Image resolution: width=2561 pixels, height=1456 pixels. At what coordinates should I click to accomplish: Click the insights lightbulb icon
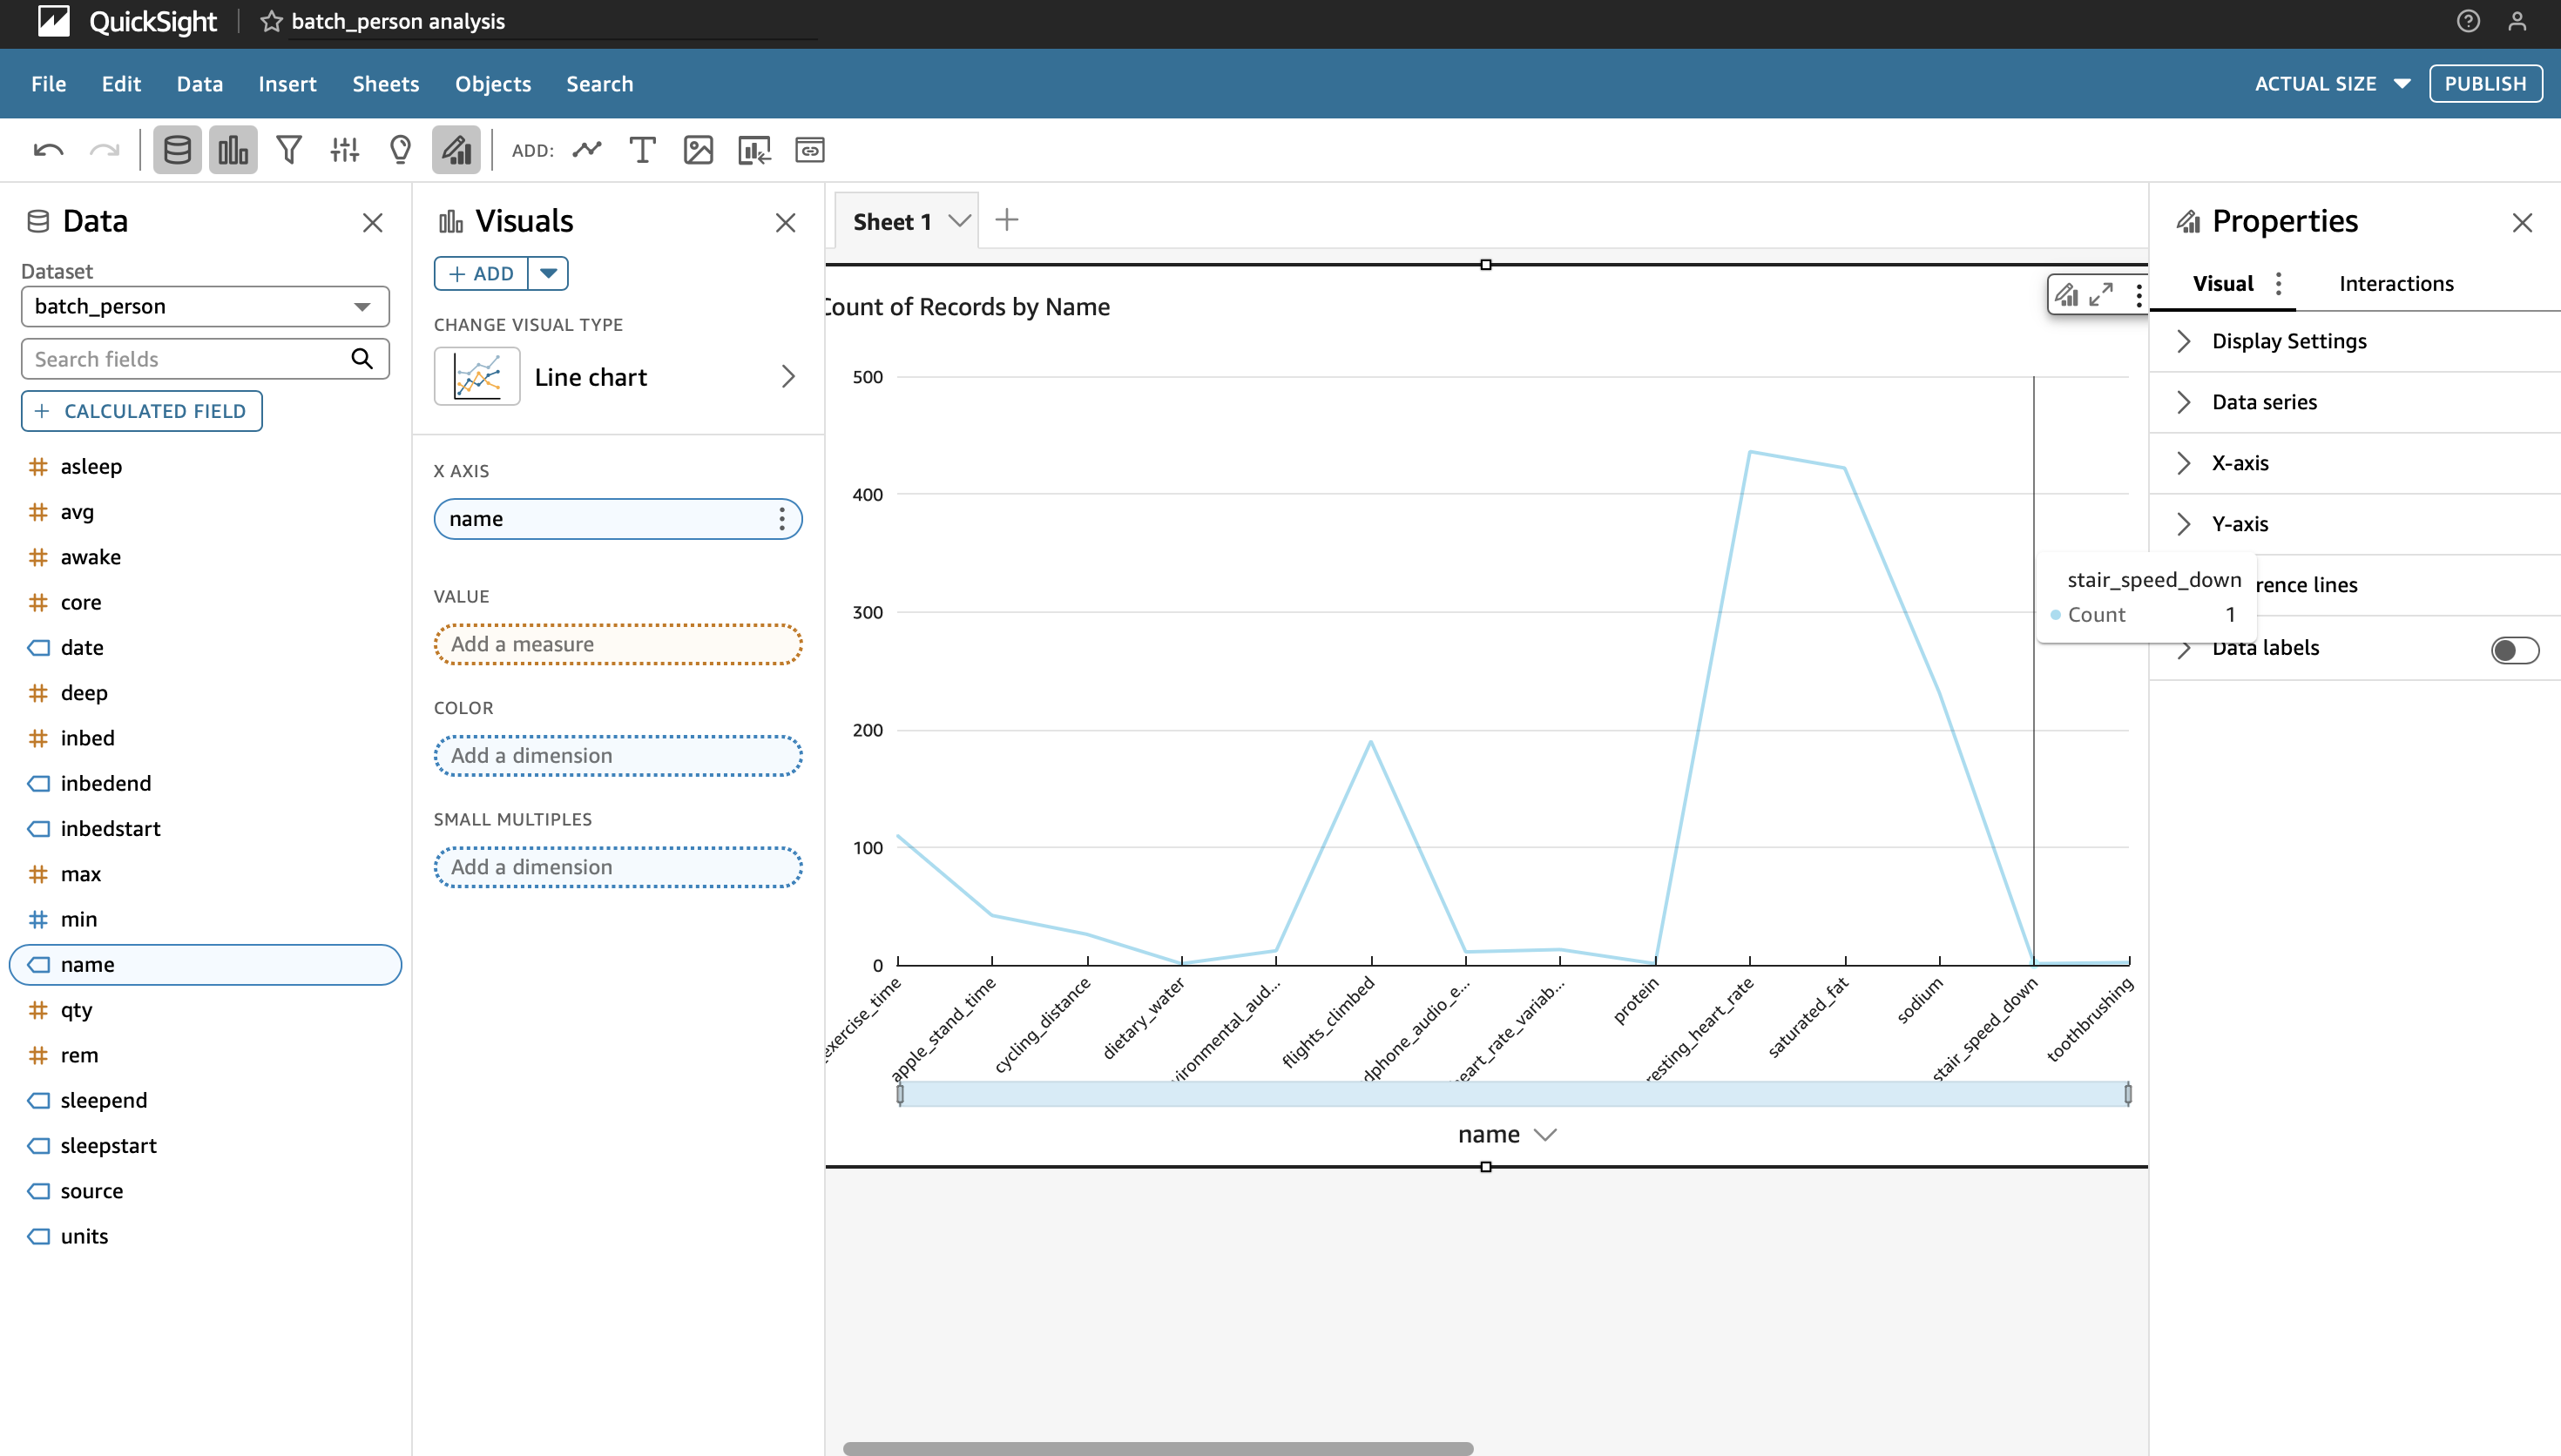[400, 151]
